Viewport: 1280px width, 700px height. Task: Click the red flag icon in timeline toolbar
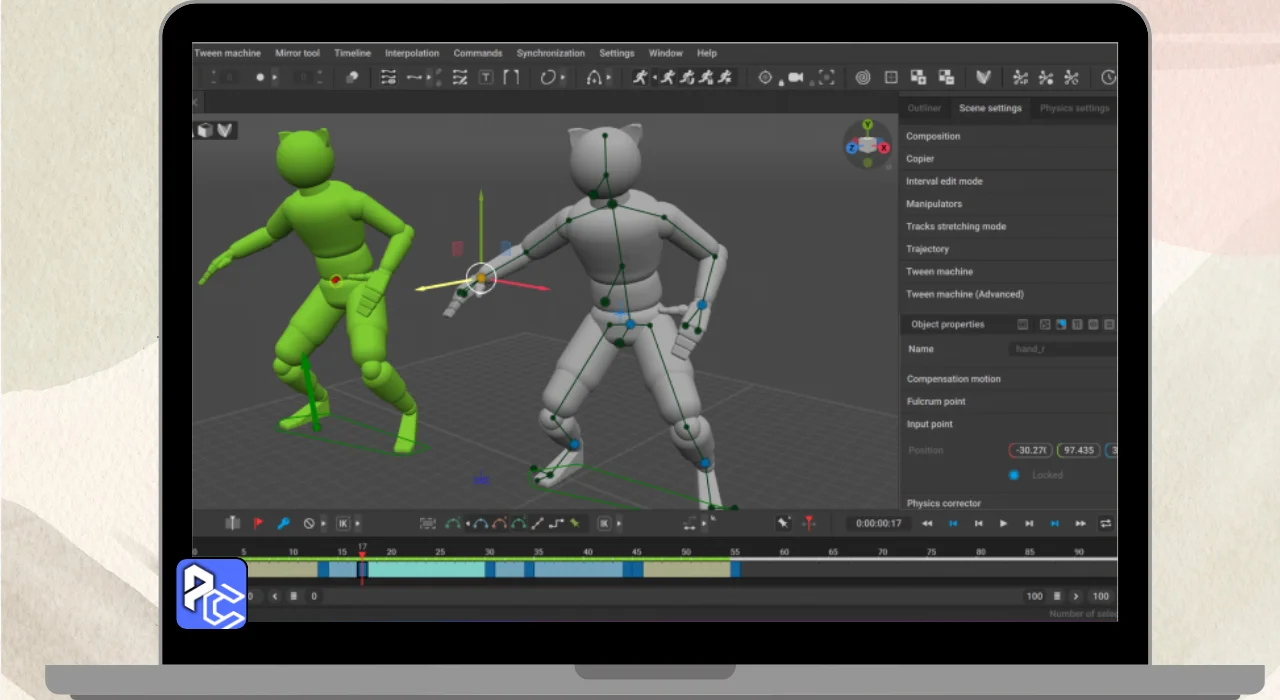258,523
